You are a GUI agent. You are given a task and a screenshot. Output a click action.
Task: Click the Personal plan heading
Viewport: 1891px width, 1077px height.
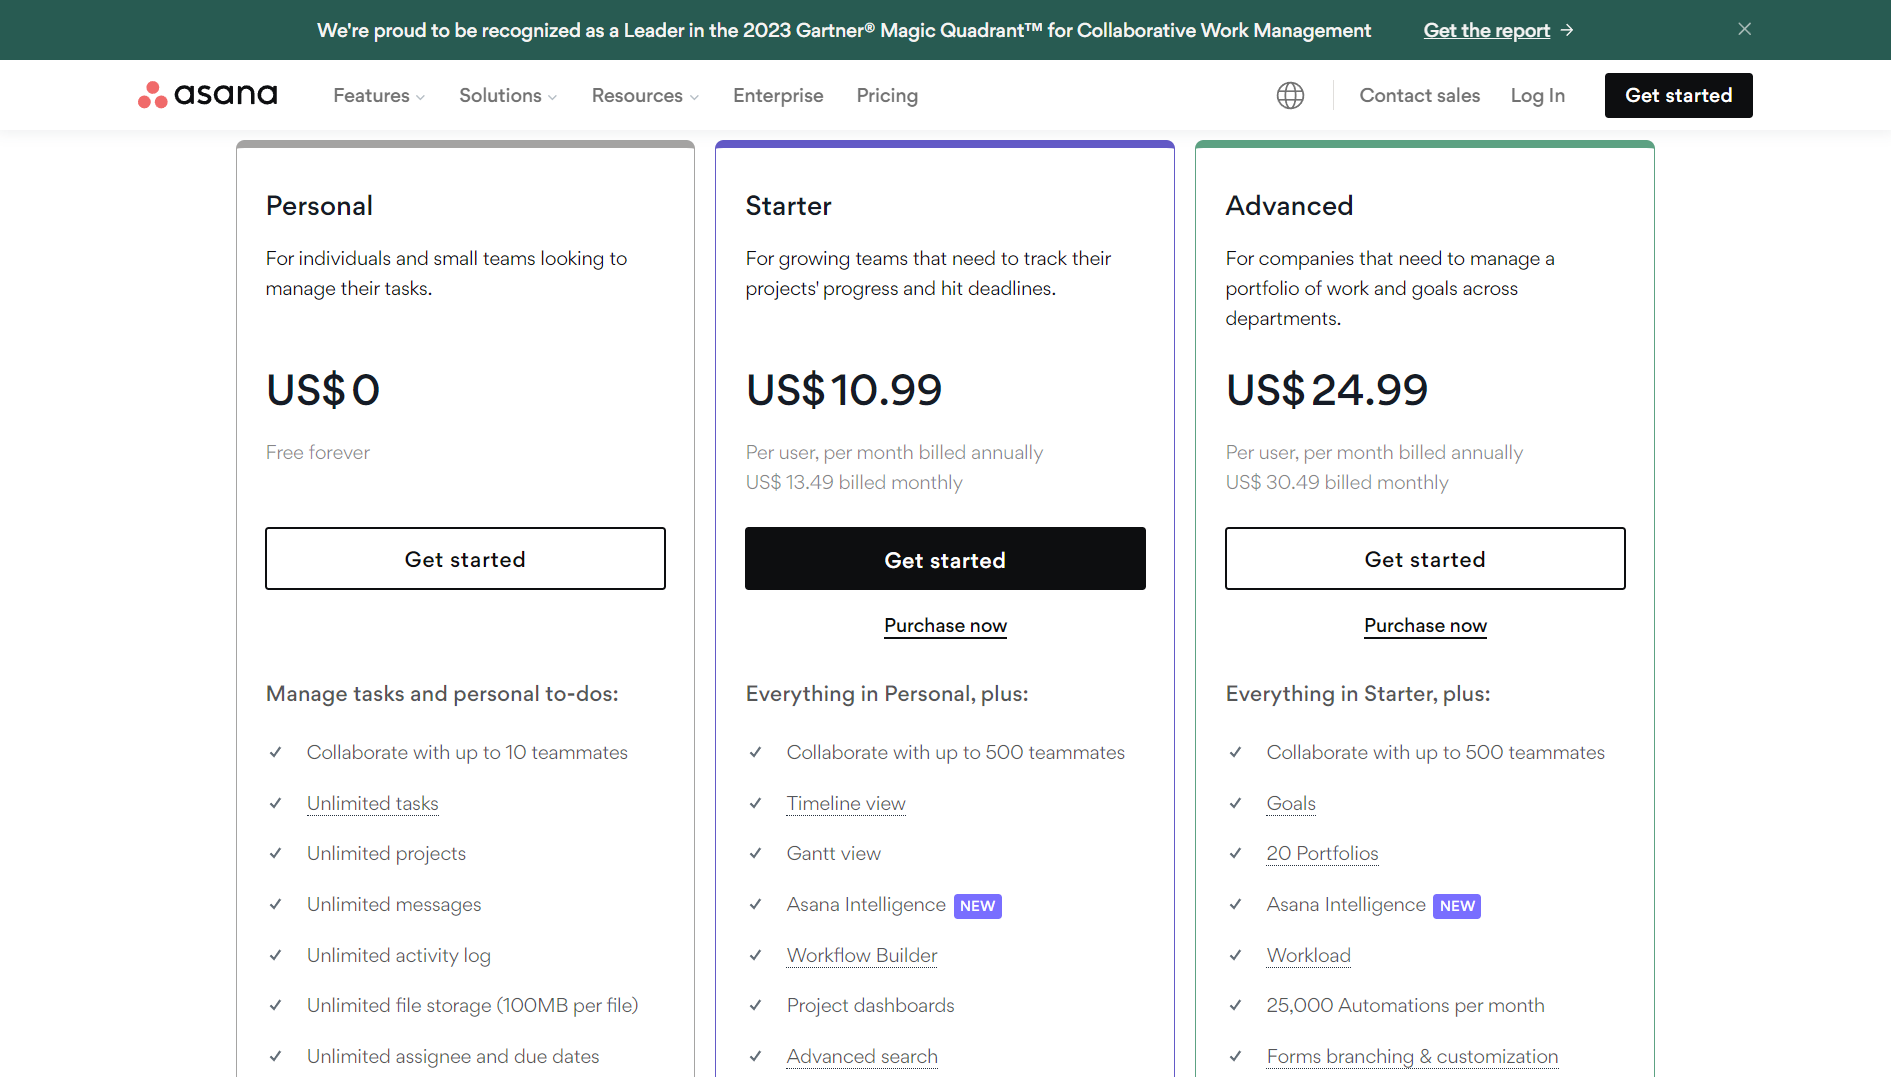(x=319, y=205)
